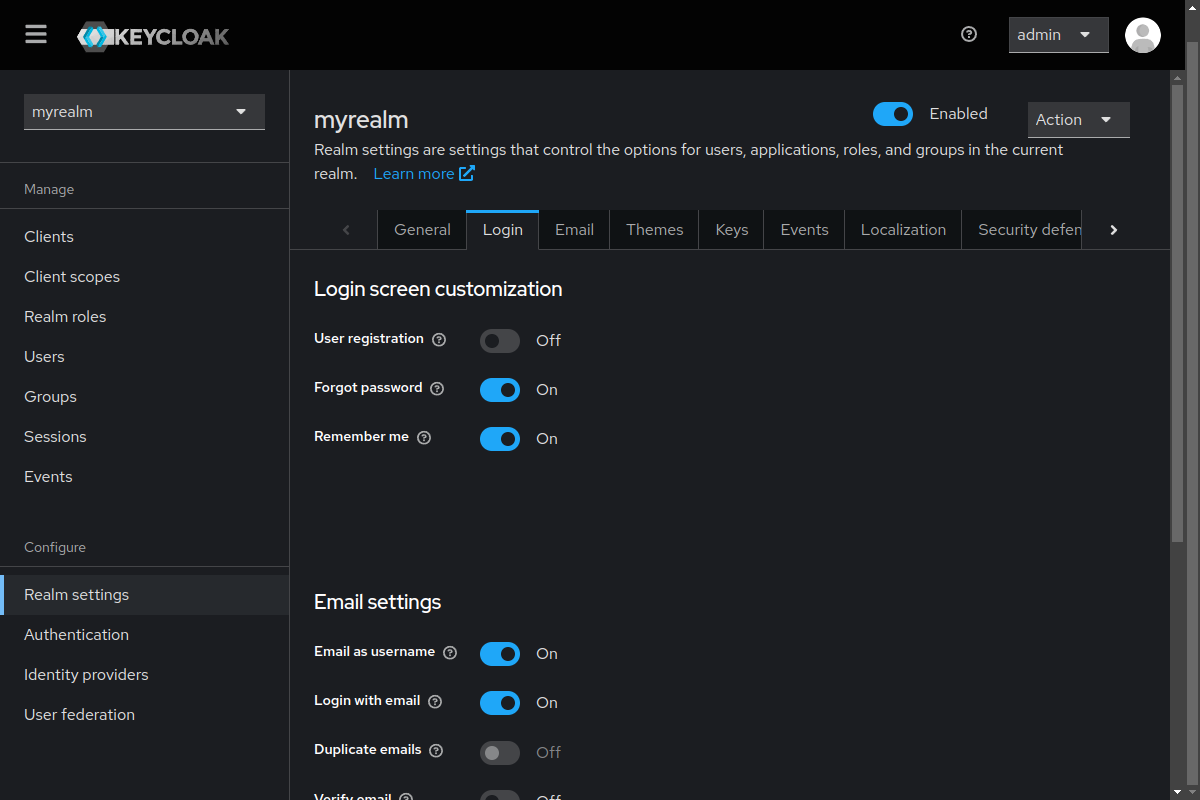The height and width of the screenshot is (800, 1200).
Task: Disable the Login with email switch
Action: pyautogui.click(x=500, y=703)
